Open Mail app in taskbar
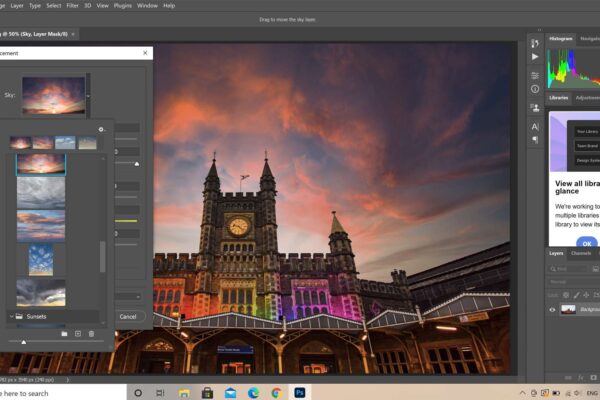The image size is (600, 400). tap(230, 393)
